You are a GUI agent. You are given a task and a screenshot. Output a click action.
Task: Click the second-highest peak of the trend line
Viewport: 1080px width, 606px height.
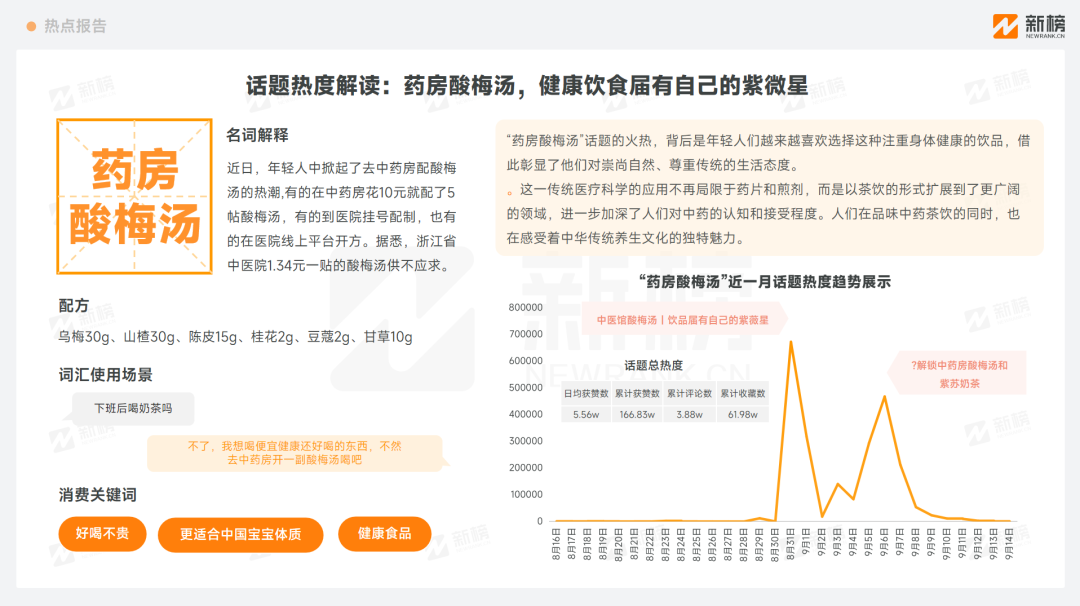pyautogui.click(x=884, y=397)
